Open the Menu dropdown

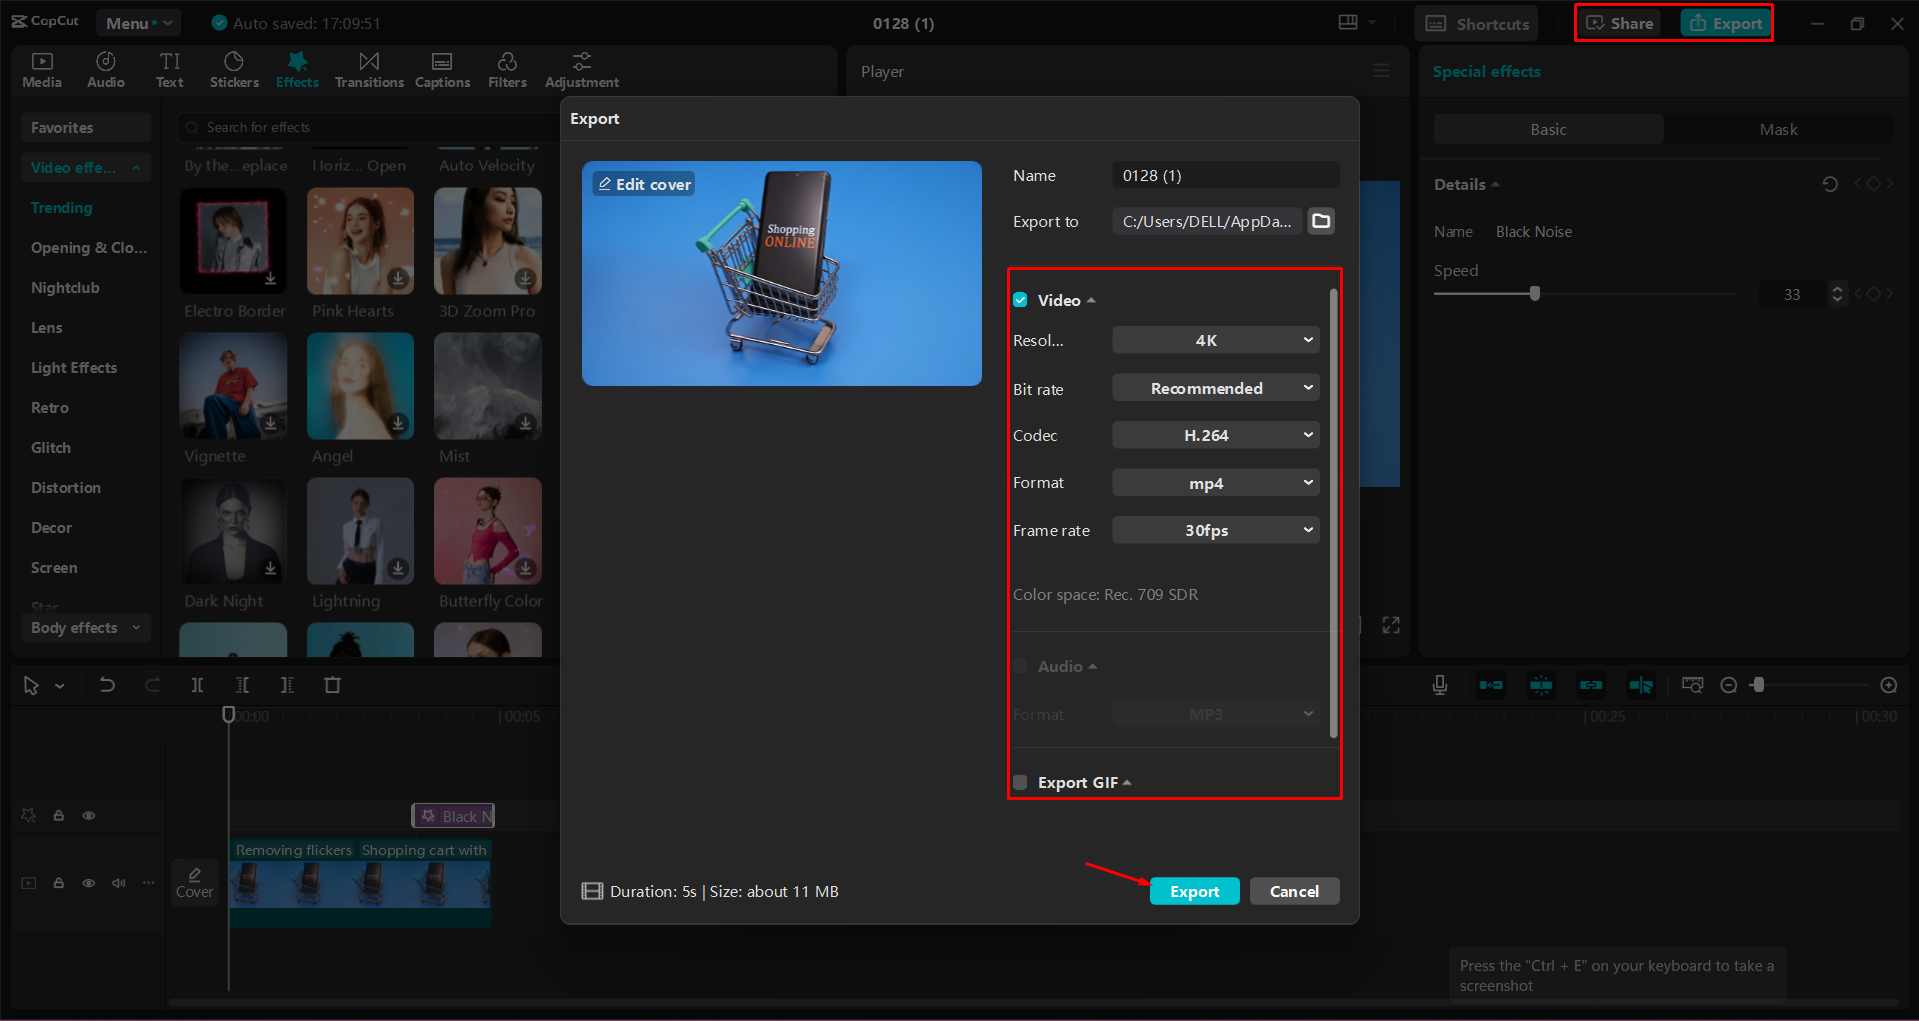coord(138,23)
